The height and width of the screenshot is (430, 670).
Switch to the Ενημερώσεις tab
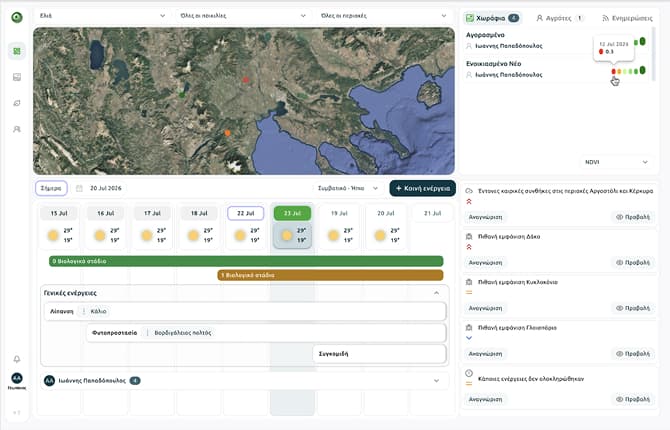point(627,18)
